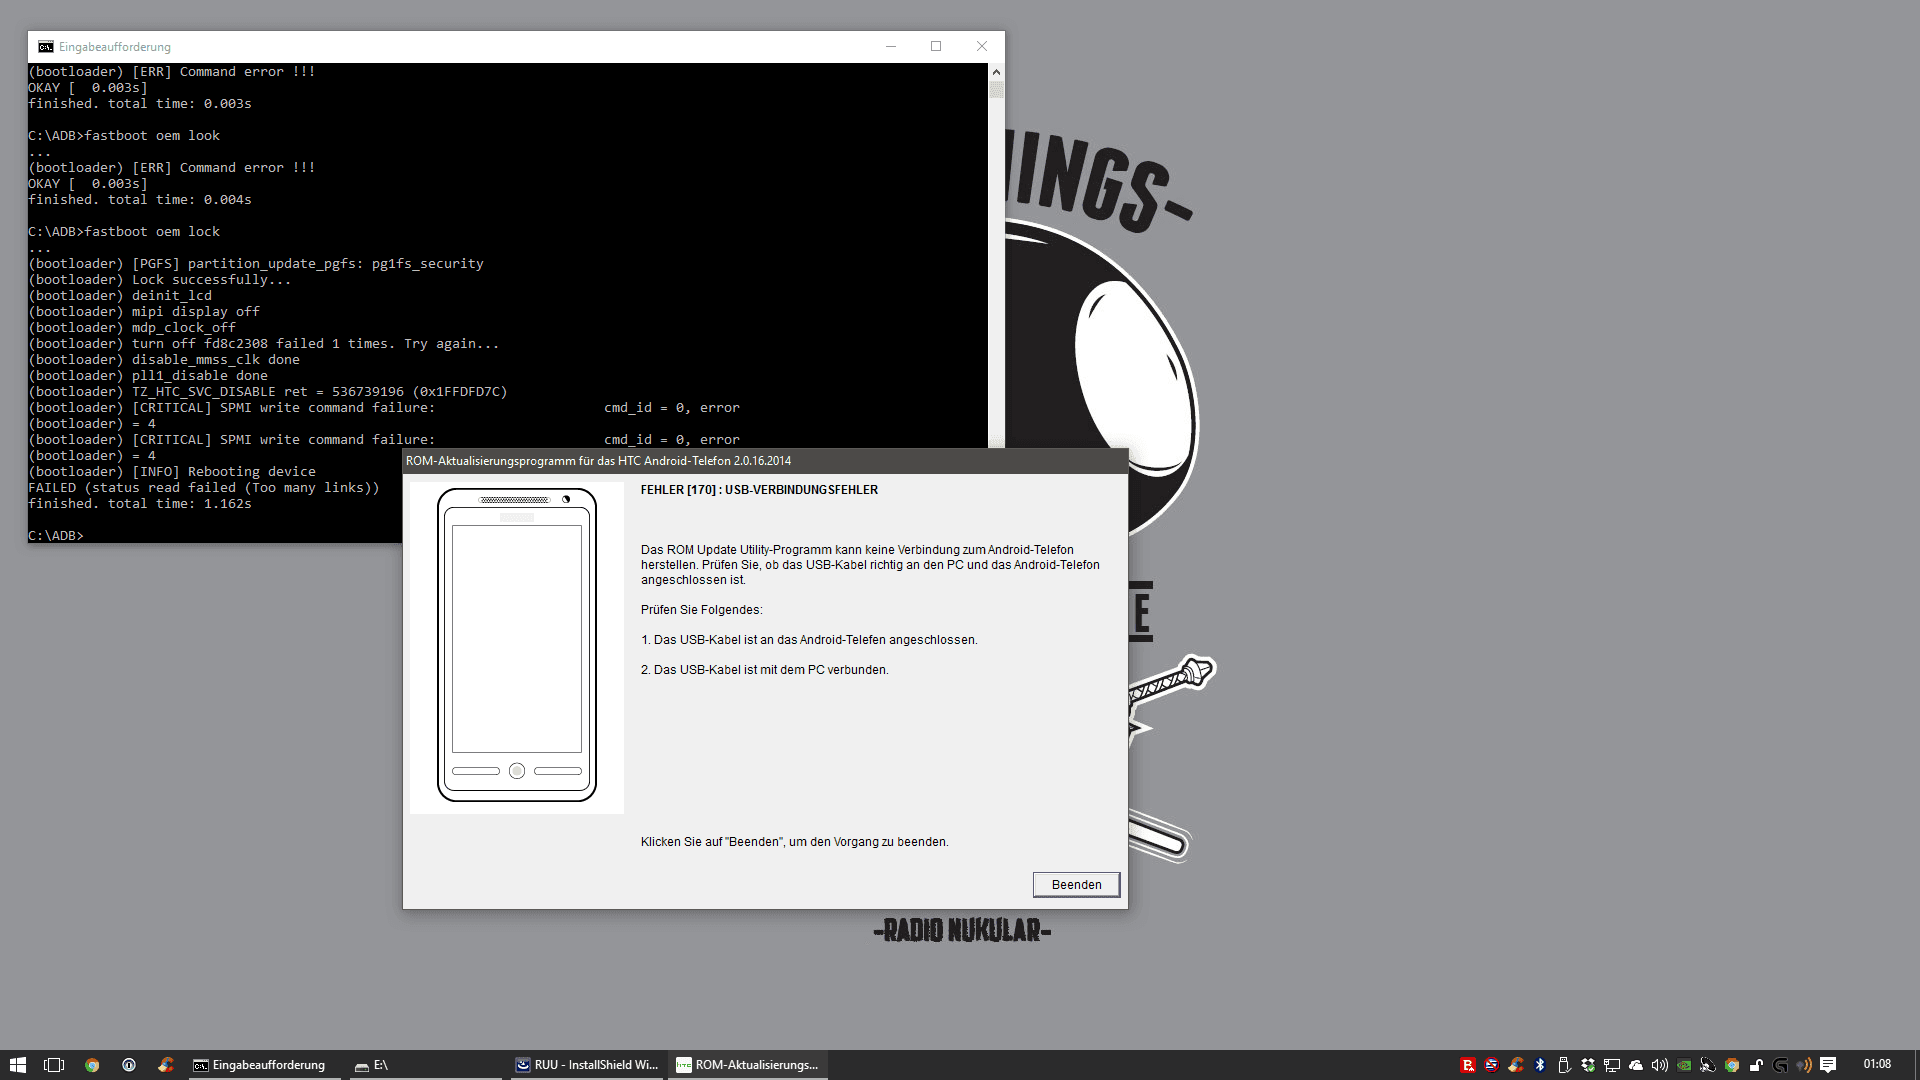Click 'FEHLER [170] : USB-VERBINDUNGSFEHLER' heading

(x=759, y=490)
